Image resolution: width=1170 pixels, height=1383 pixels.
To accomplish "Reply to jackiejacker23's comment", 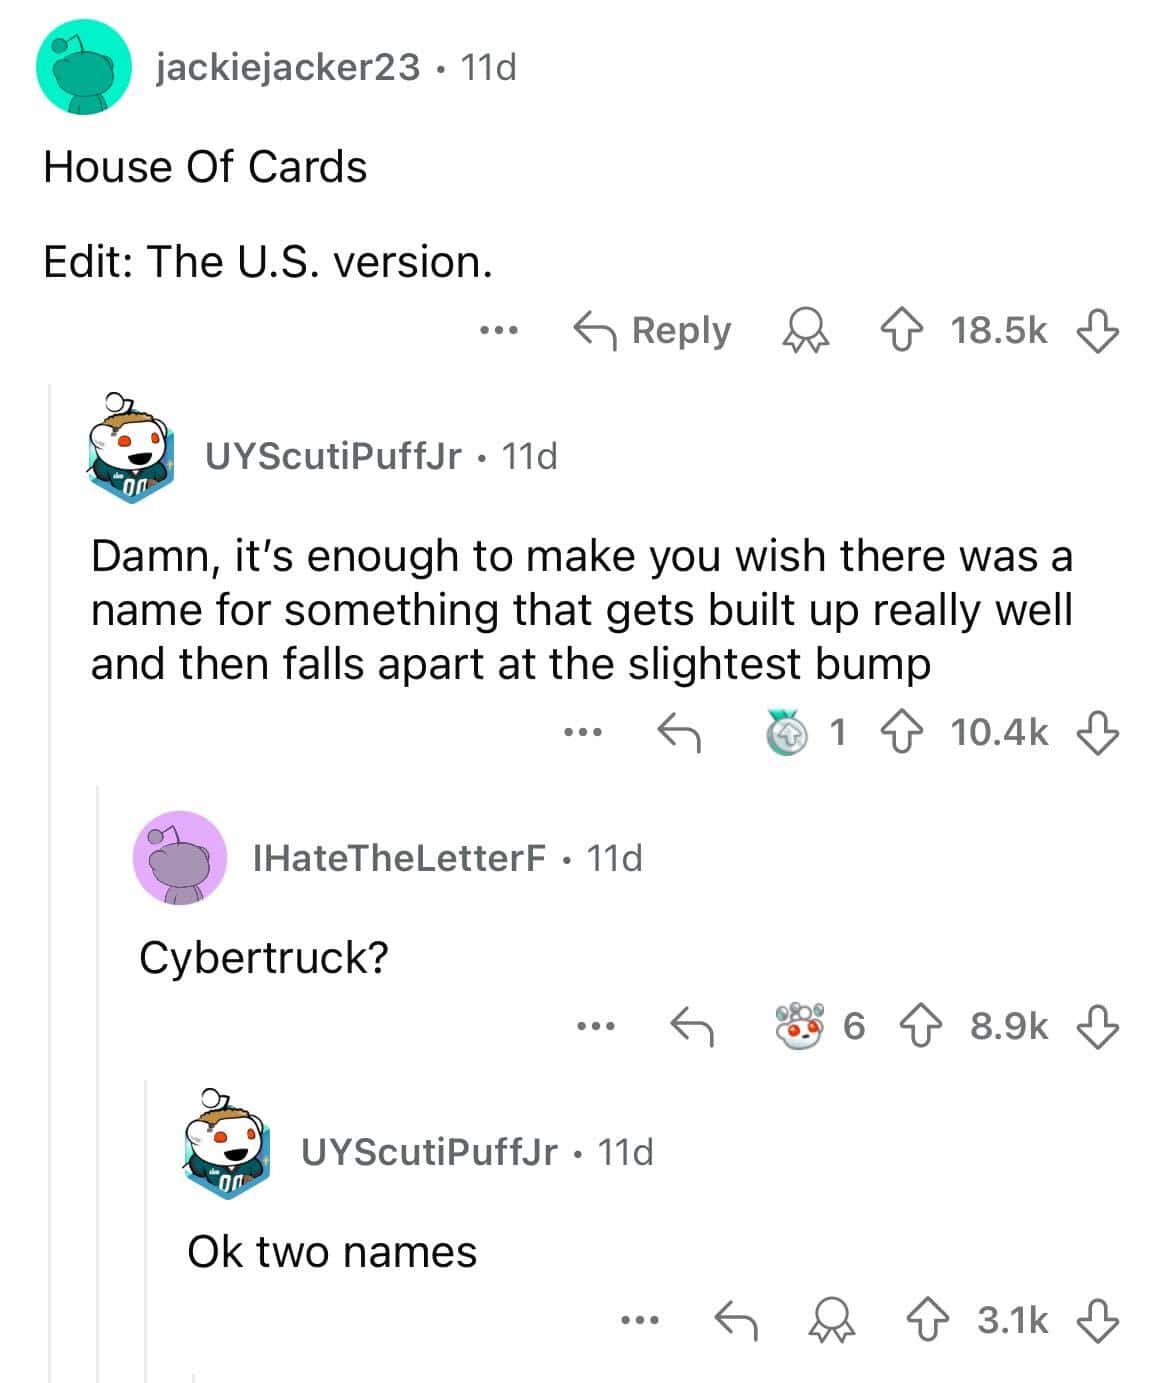I will tap(652, 330).
